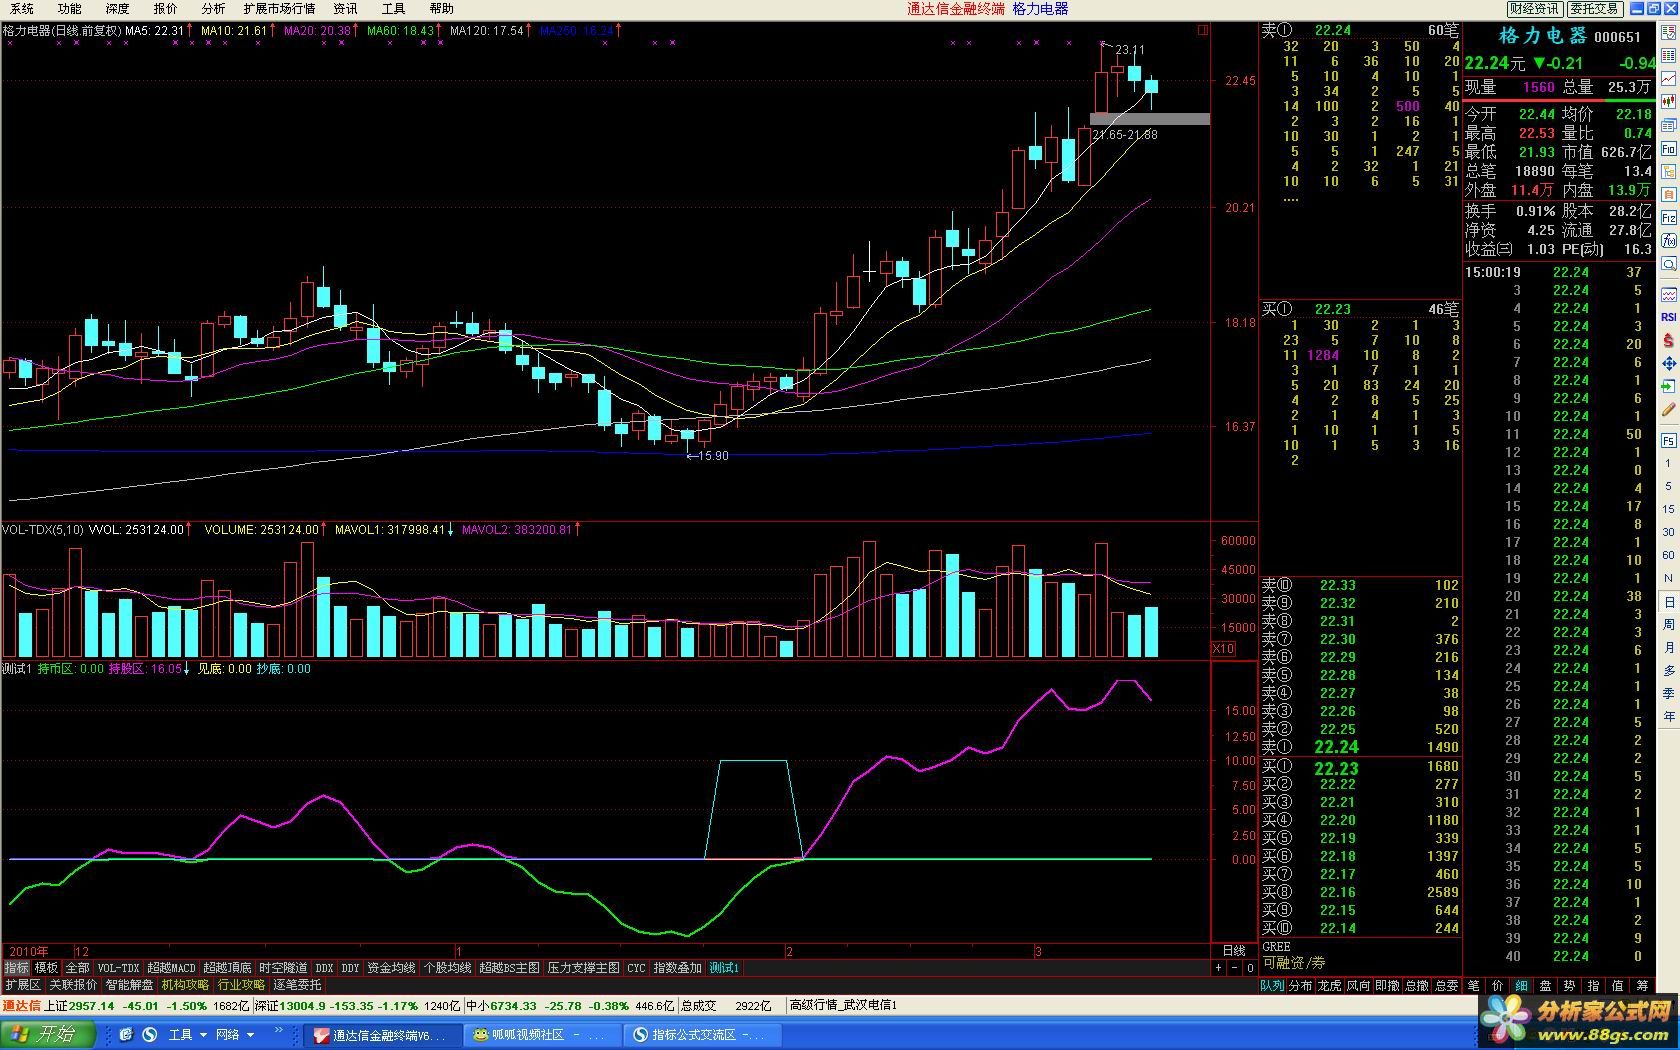
Task: Switch to 队列 tab below order book
Action: [x=1272, y=986]
